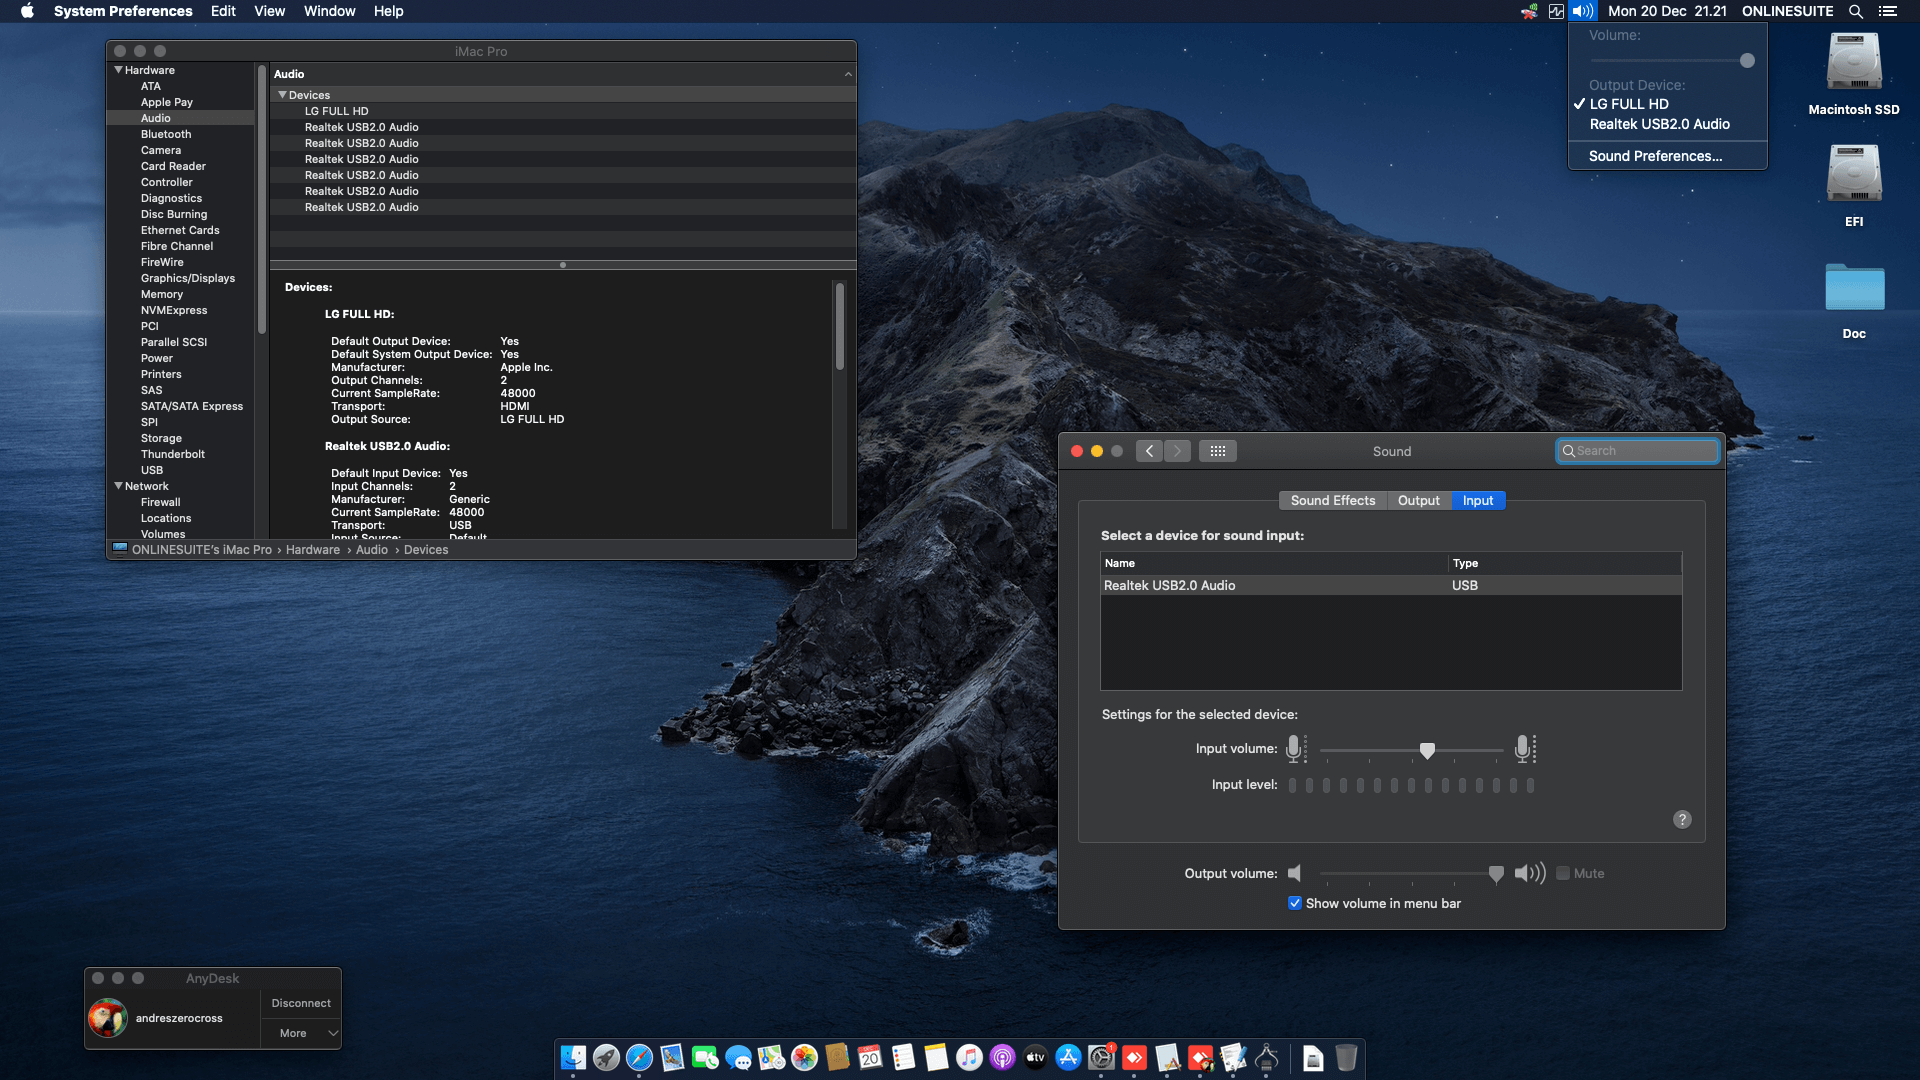Open the Apple menu
This screenshot has width=1920, height=1080.
[x=27, y=11]
